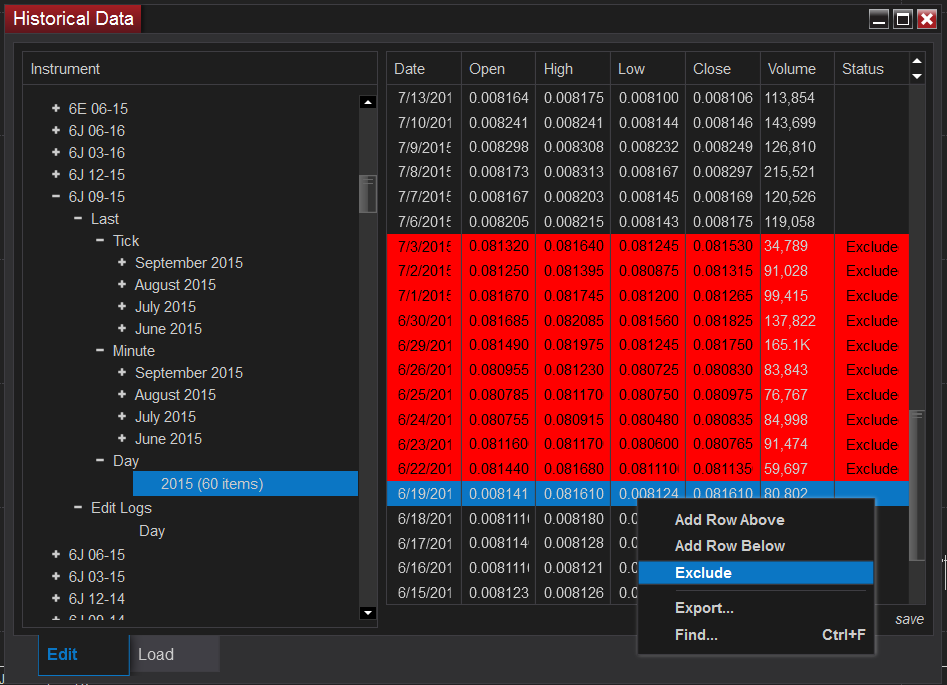Expand August 2015 under Tick

click(x=122, y=284)
